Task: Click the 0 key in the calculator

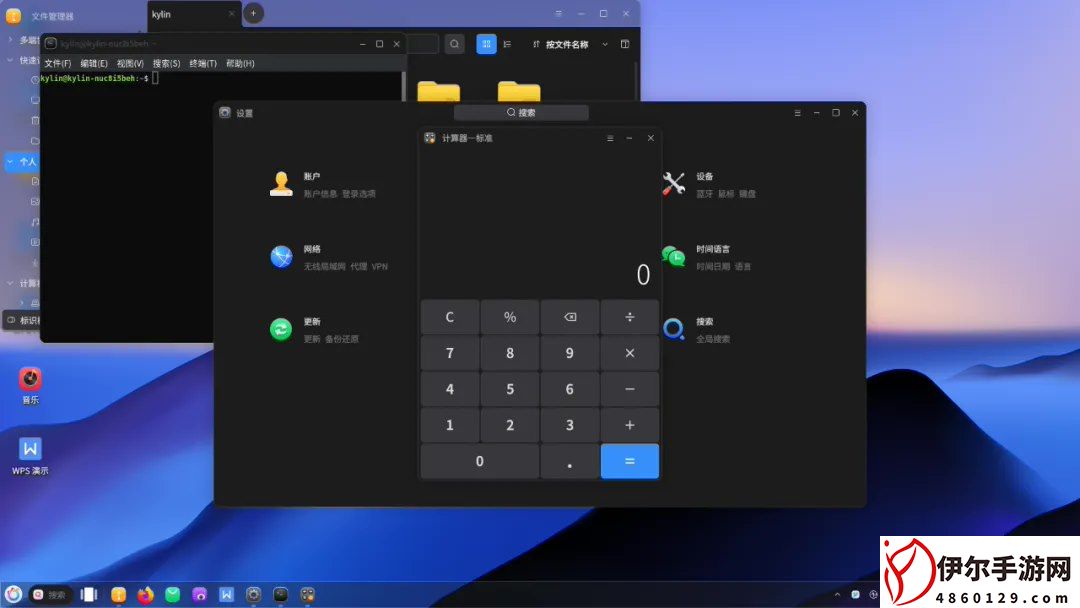Action: pyautogui.click(x=480, y=461)
